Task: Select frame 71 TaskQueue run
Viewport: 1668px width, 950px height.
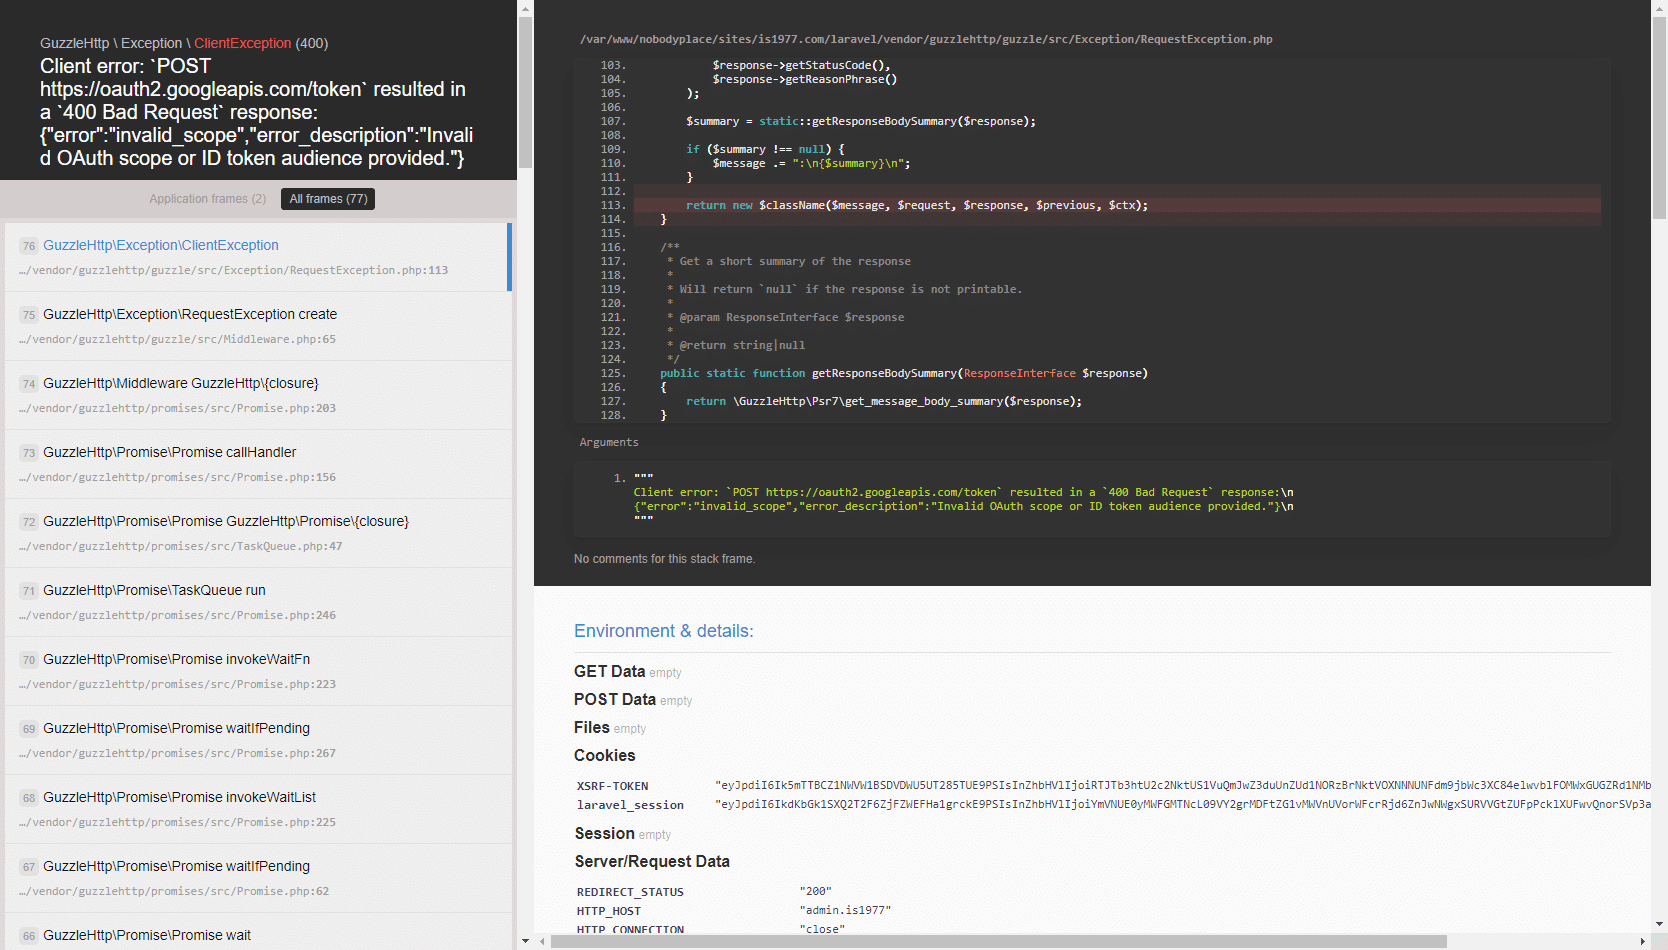Action: pyautogui.click(x=258, y=602)
